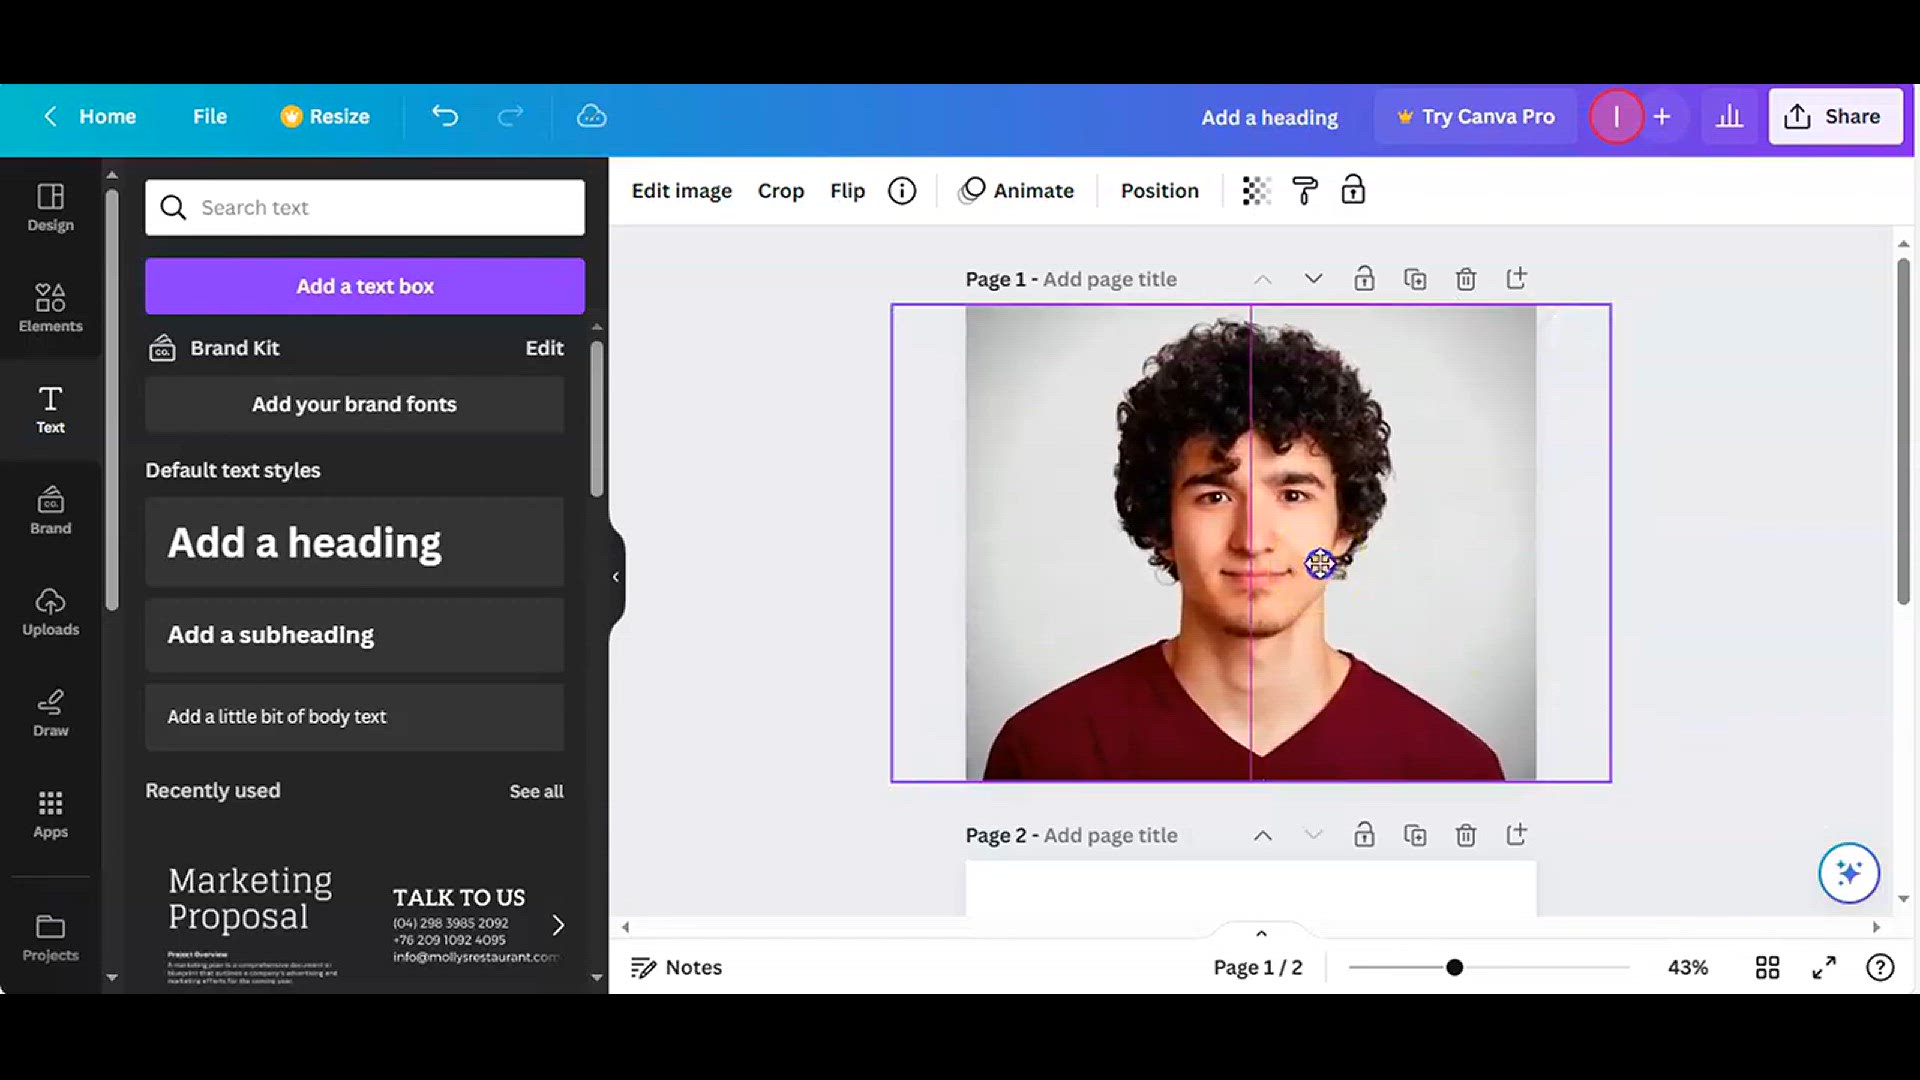1920x1080 pixels.
Task: Go to Home
Action: (107, 116)
